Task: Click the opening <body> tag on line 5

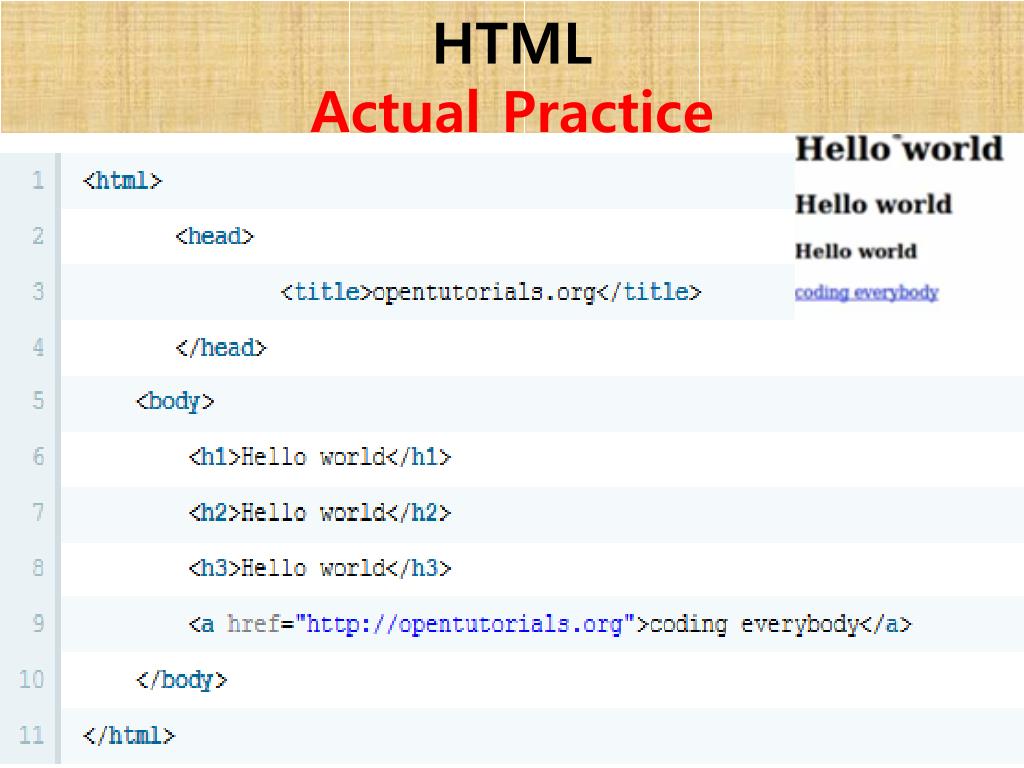Action: coord(174,401)
